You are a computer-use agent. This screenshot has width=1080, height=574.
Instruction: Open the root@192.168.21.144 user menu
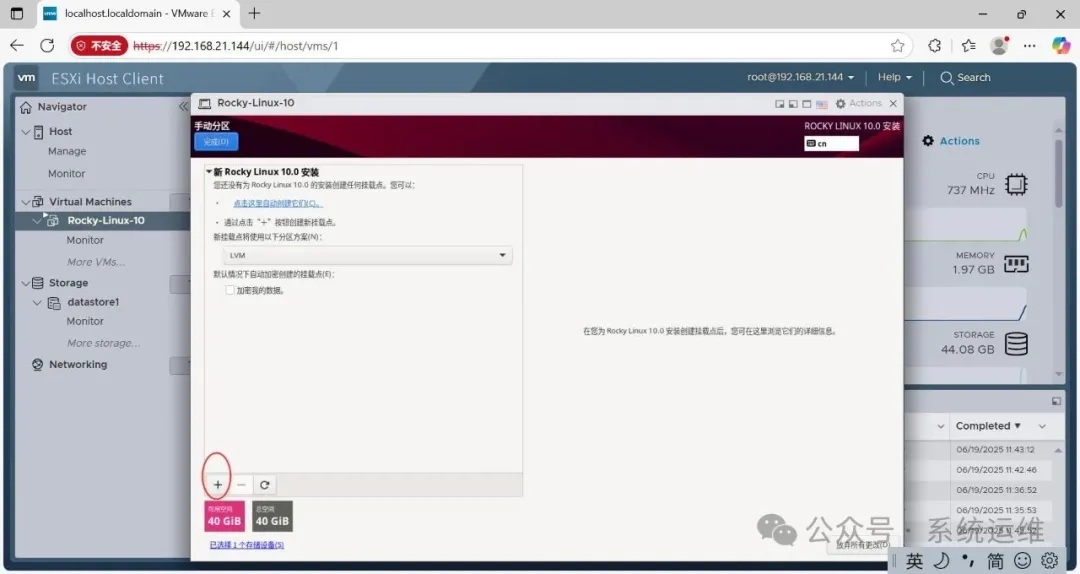click(x=800, y=77)
